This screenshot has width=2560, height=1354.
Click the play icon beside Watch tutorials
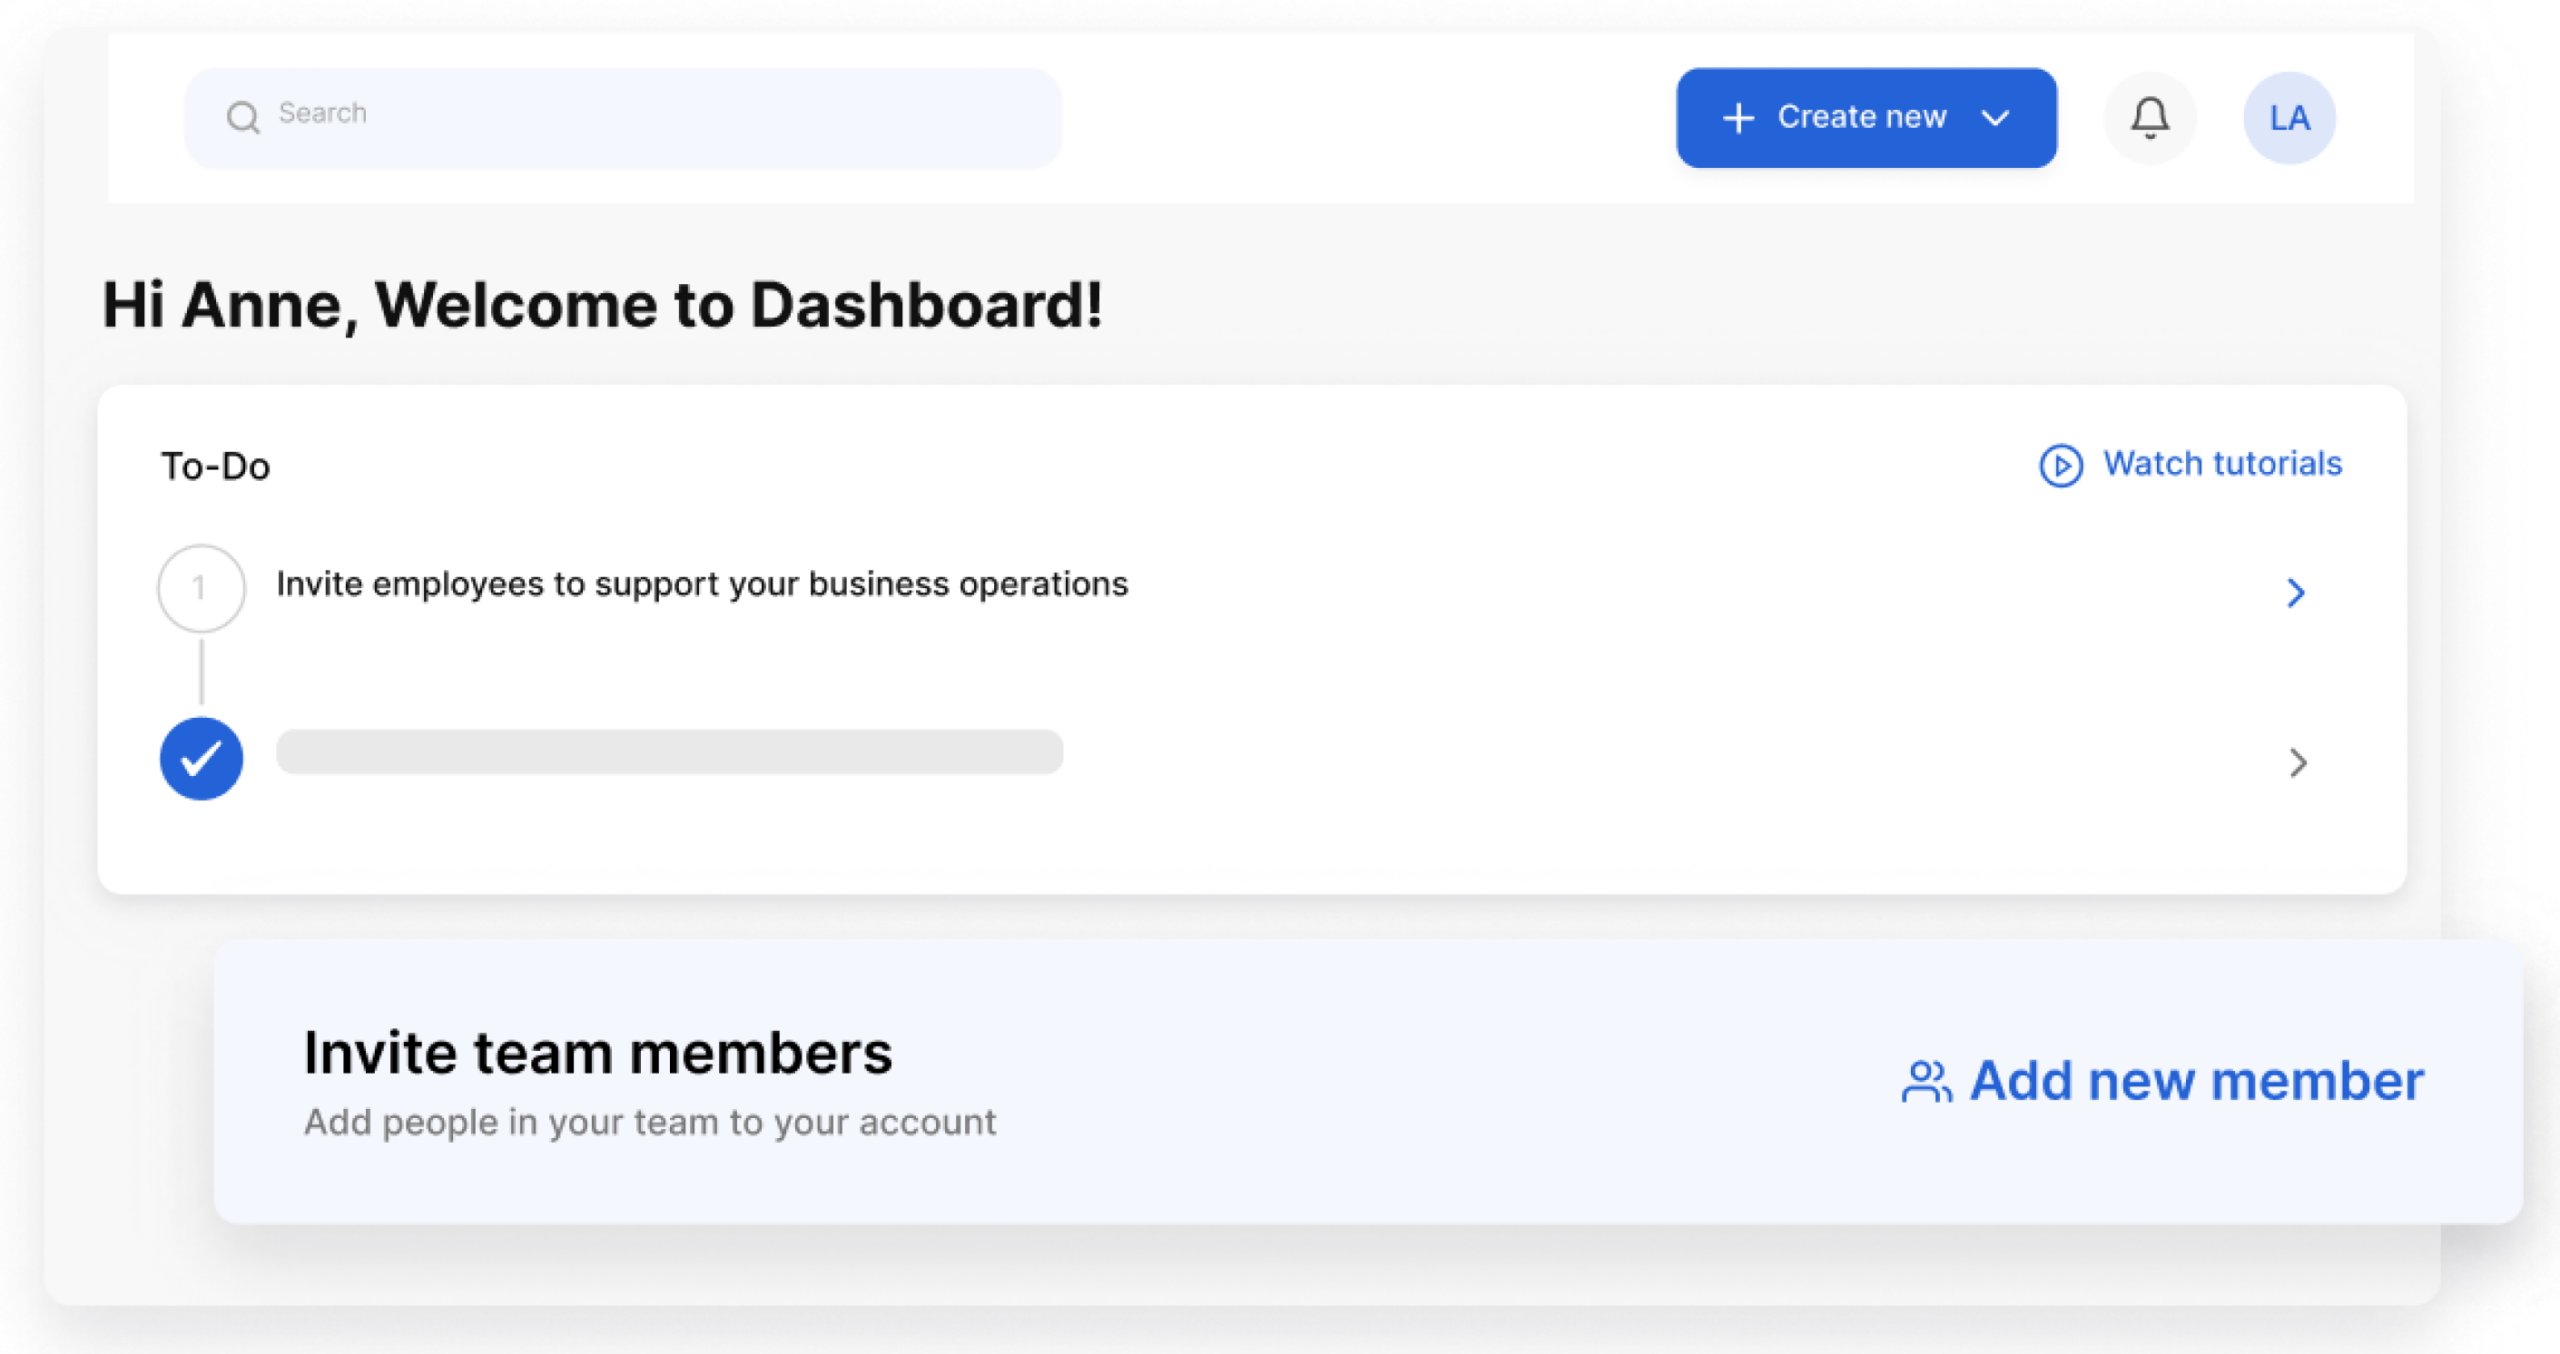point(2060,465)
